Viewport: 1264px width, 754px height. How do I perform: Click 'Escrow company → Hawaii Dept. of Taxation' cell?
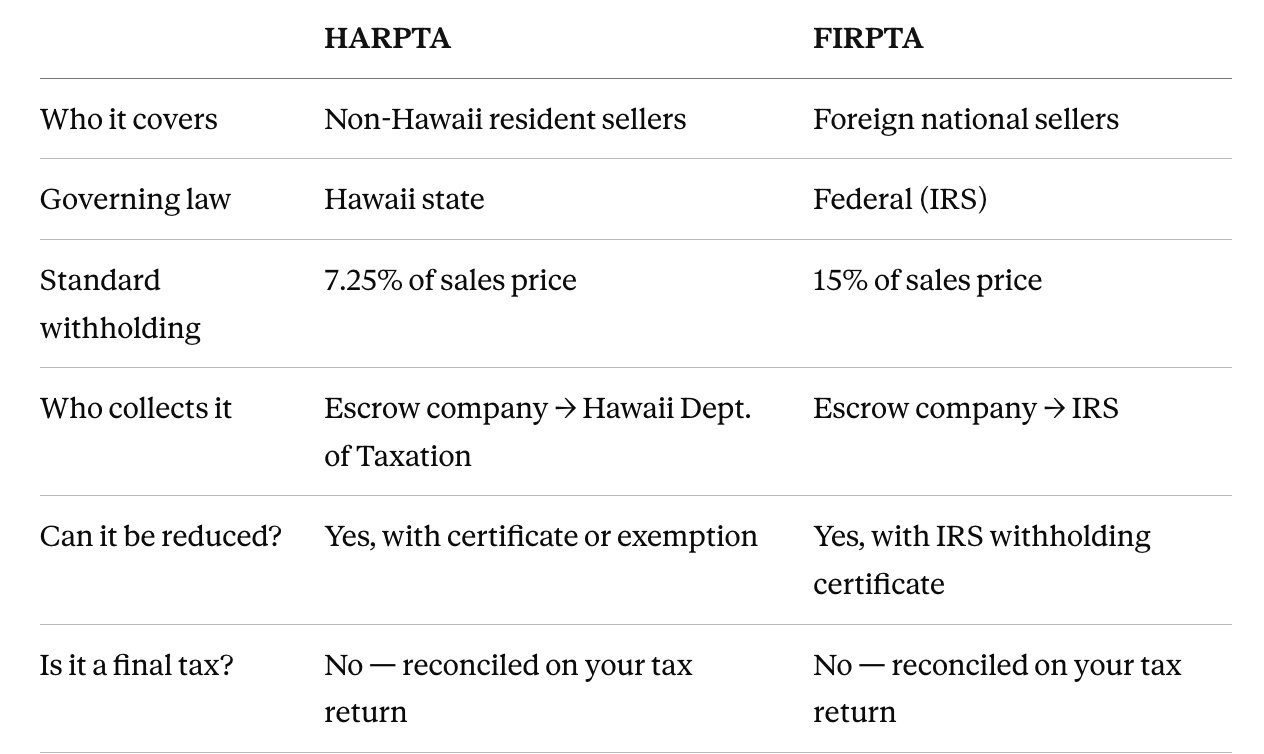point(537,431)
